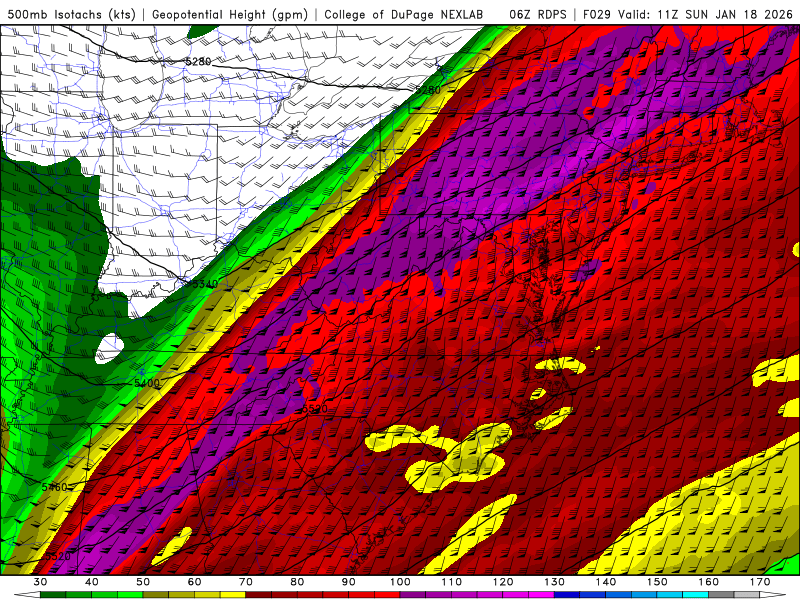Screen dimensions: 800x600
Task: Click the "Geopotential Height (gpm)" header text
Action: coord(230,15)
